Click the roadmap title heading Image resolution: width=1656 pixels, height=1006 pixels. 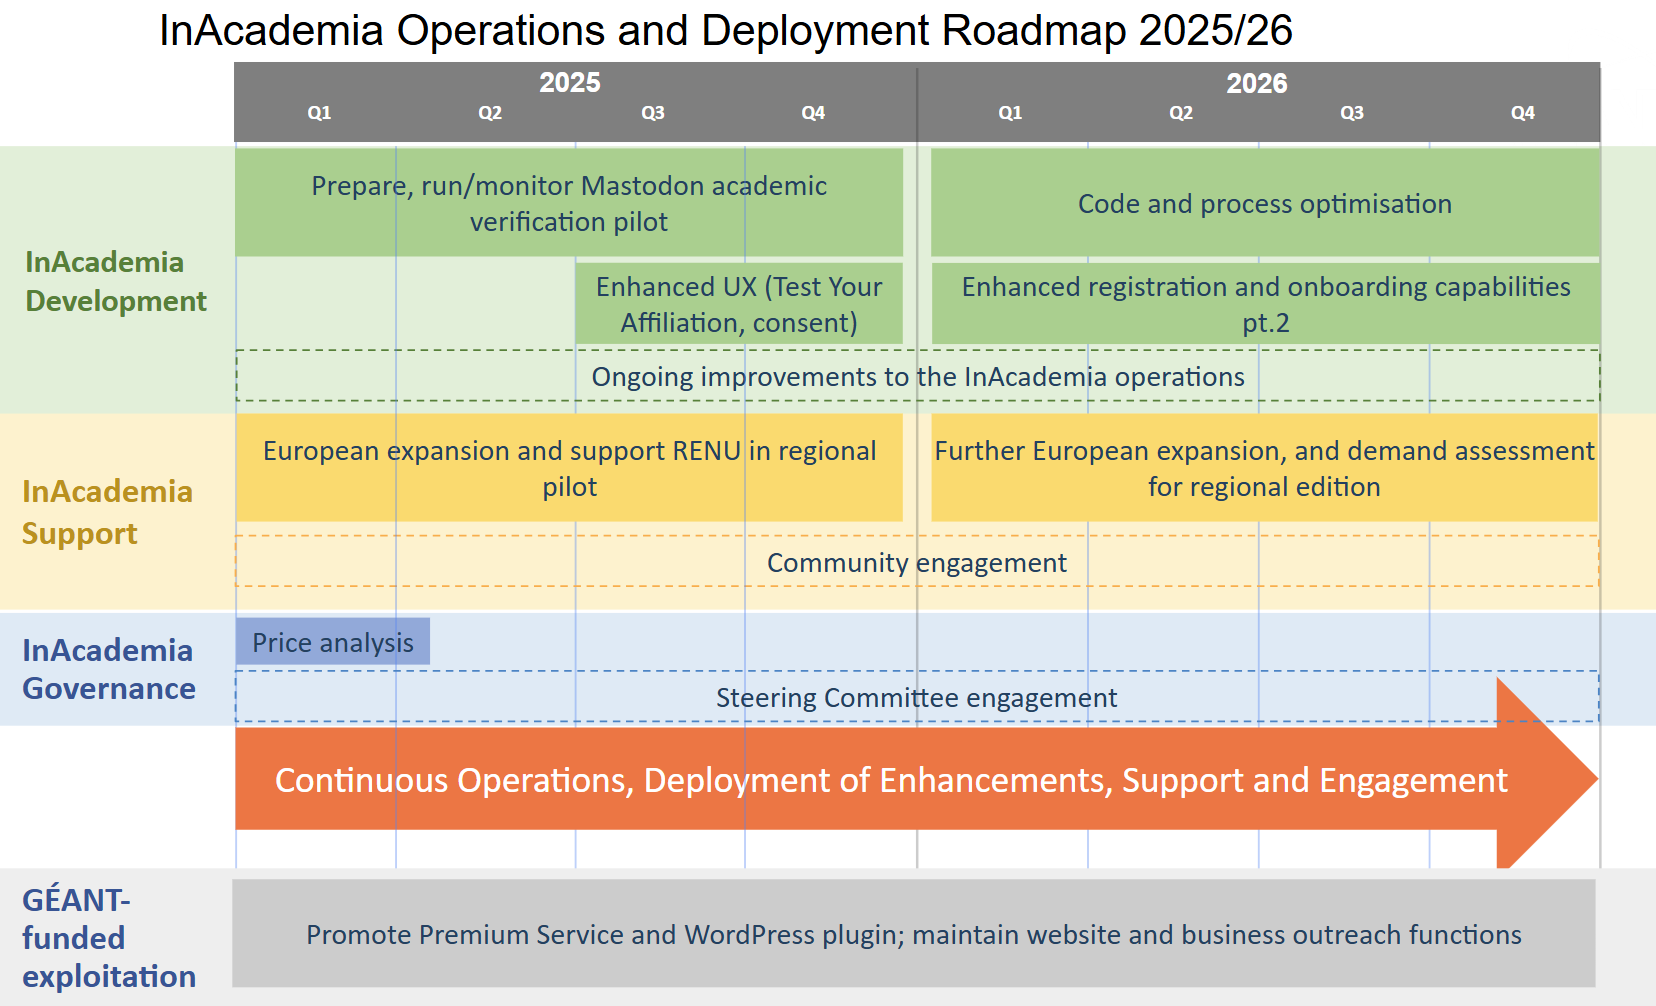click(725, 31)
